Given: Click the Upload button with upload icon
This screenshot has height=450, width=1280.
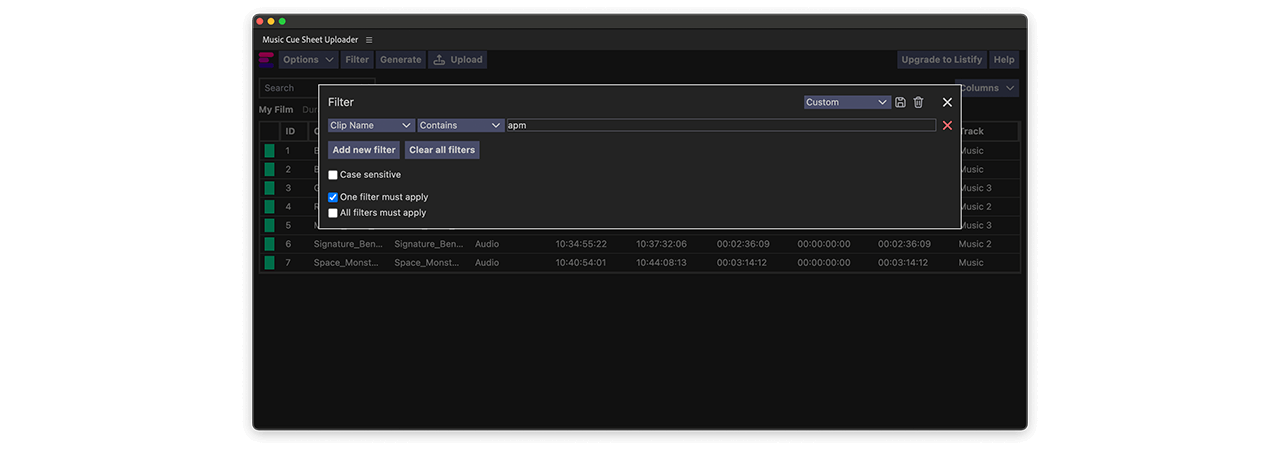Looking at the screenshot, I should pos(457,60).
